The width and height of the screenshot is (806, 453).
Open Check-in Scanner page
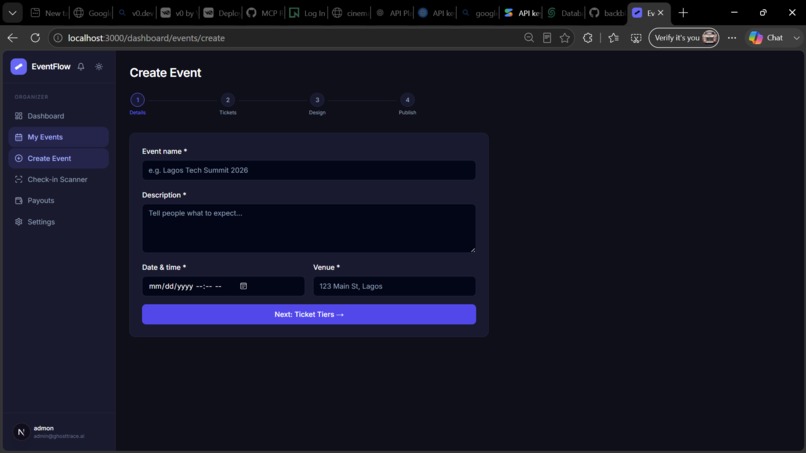(59, 179)
